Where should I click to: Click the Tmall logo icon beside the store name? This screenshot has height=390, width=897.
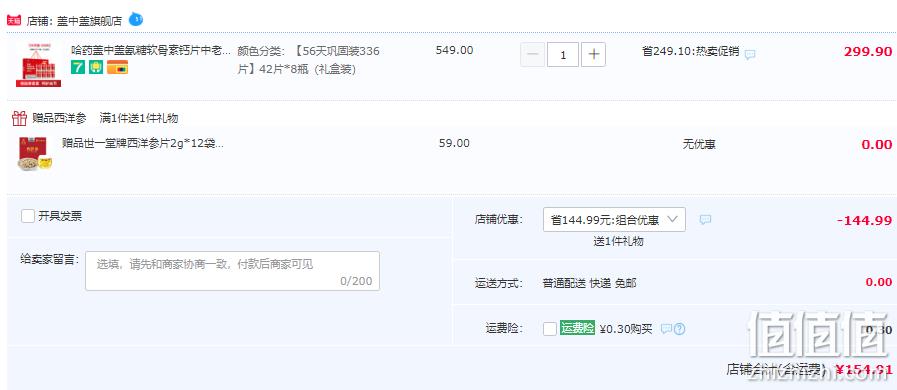click(14, 21)
